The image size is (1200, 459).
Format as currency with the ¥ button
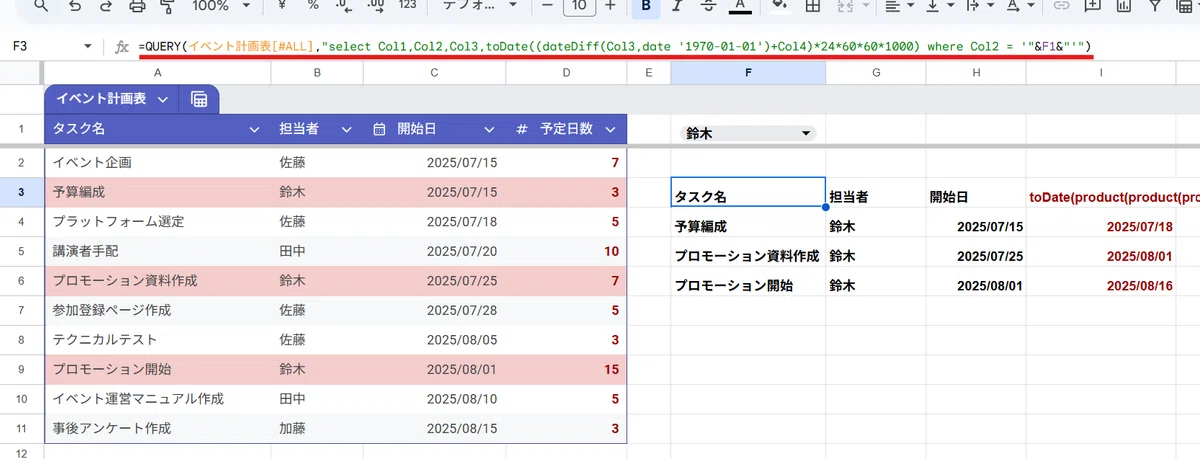282,5
